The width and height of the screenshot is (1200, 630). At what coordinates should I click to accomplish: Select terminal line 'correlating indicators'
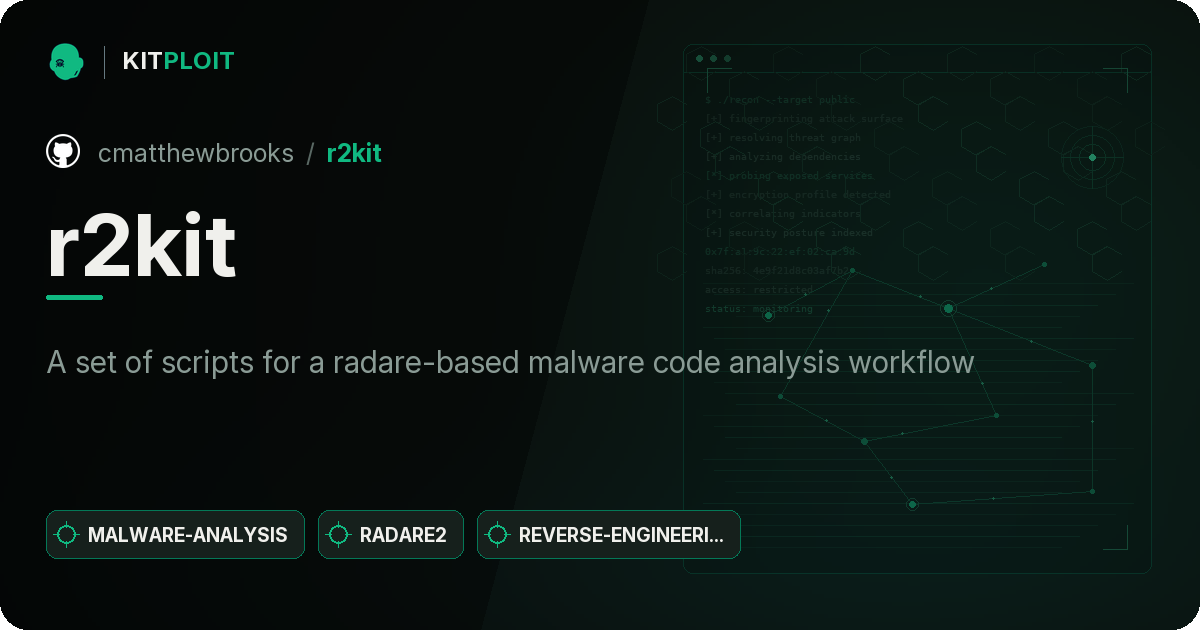pos(782,214)
